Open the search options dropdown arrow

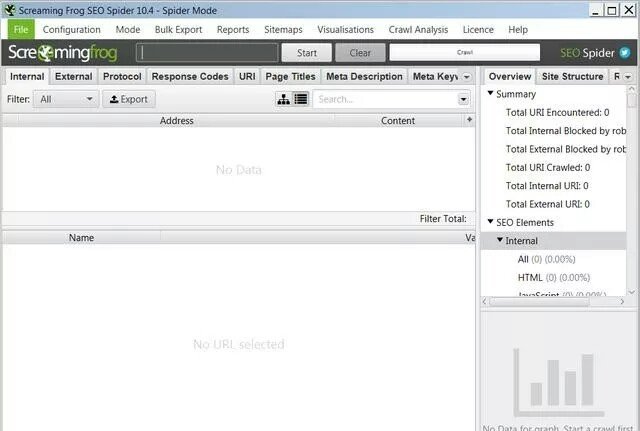463,99
